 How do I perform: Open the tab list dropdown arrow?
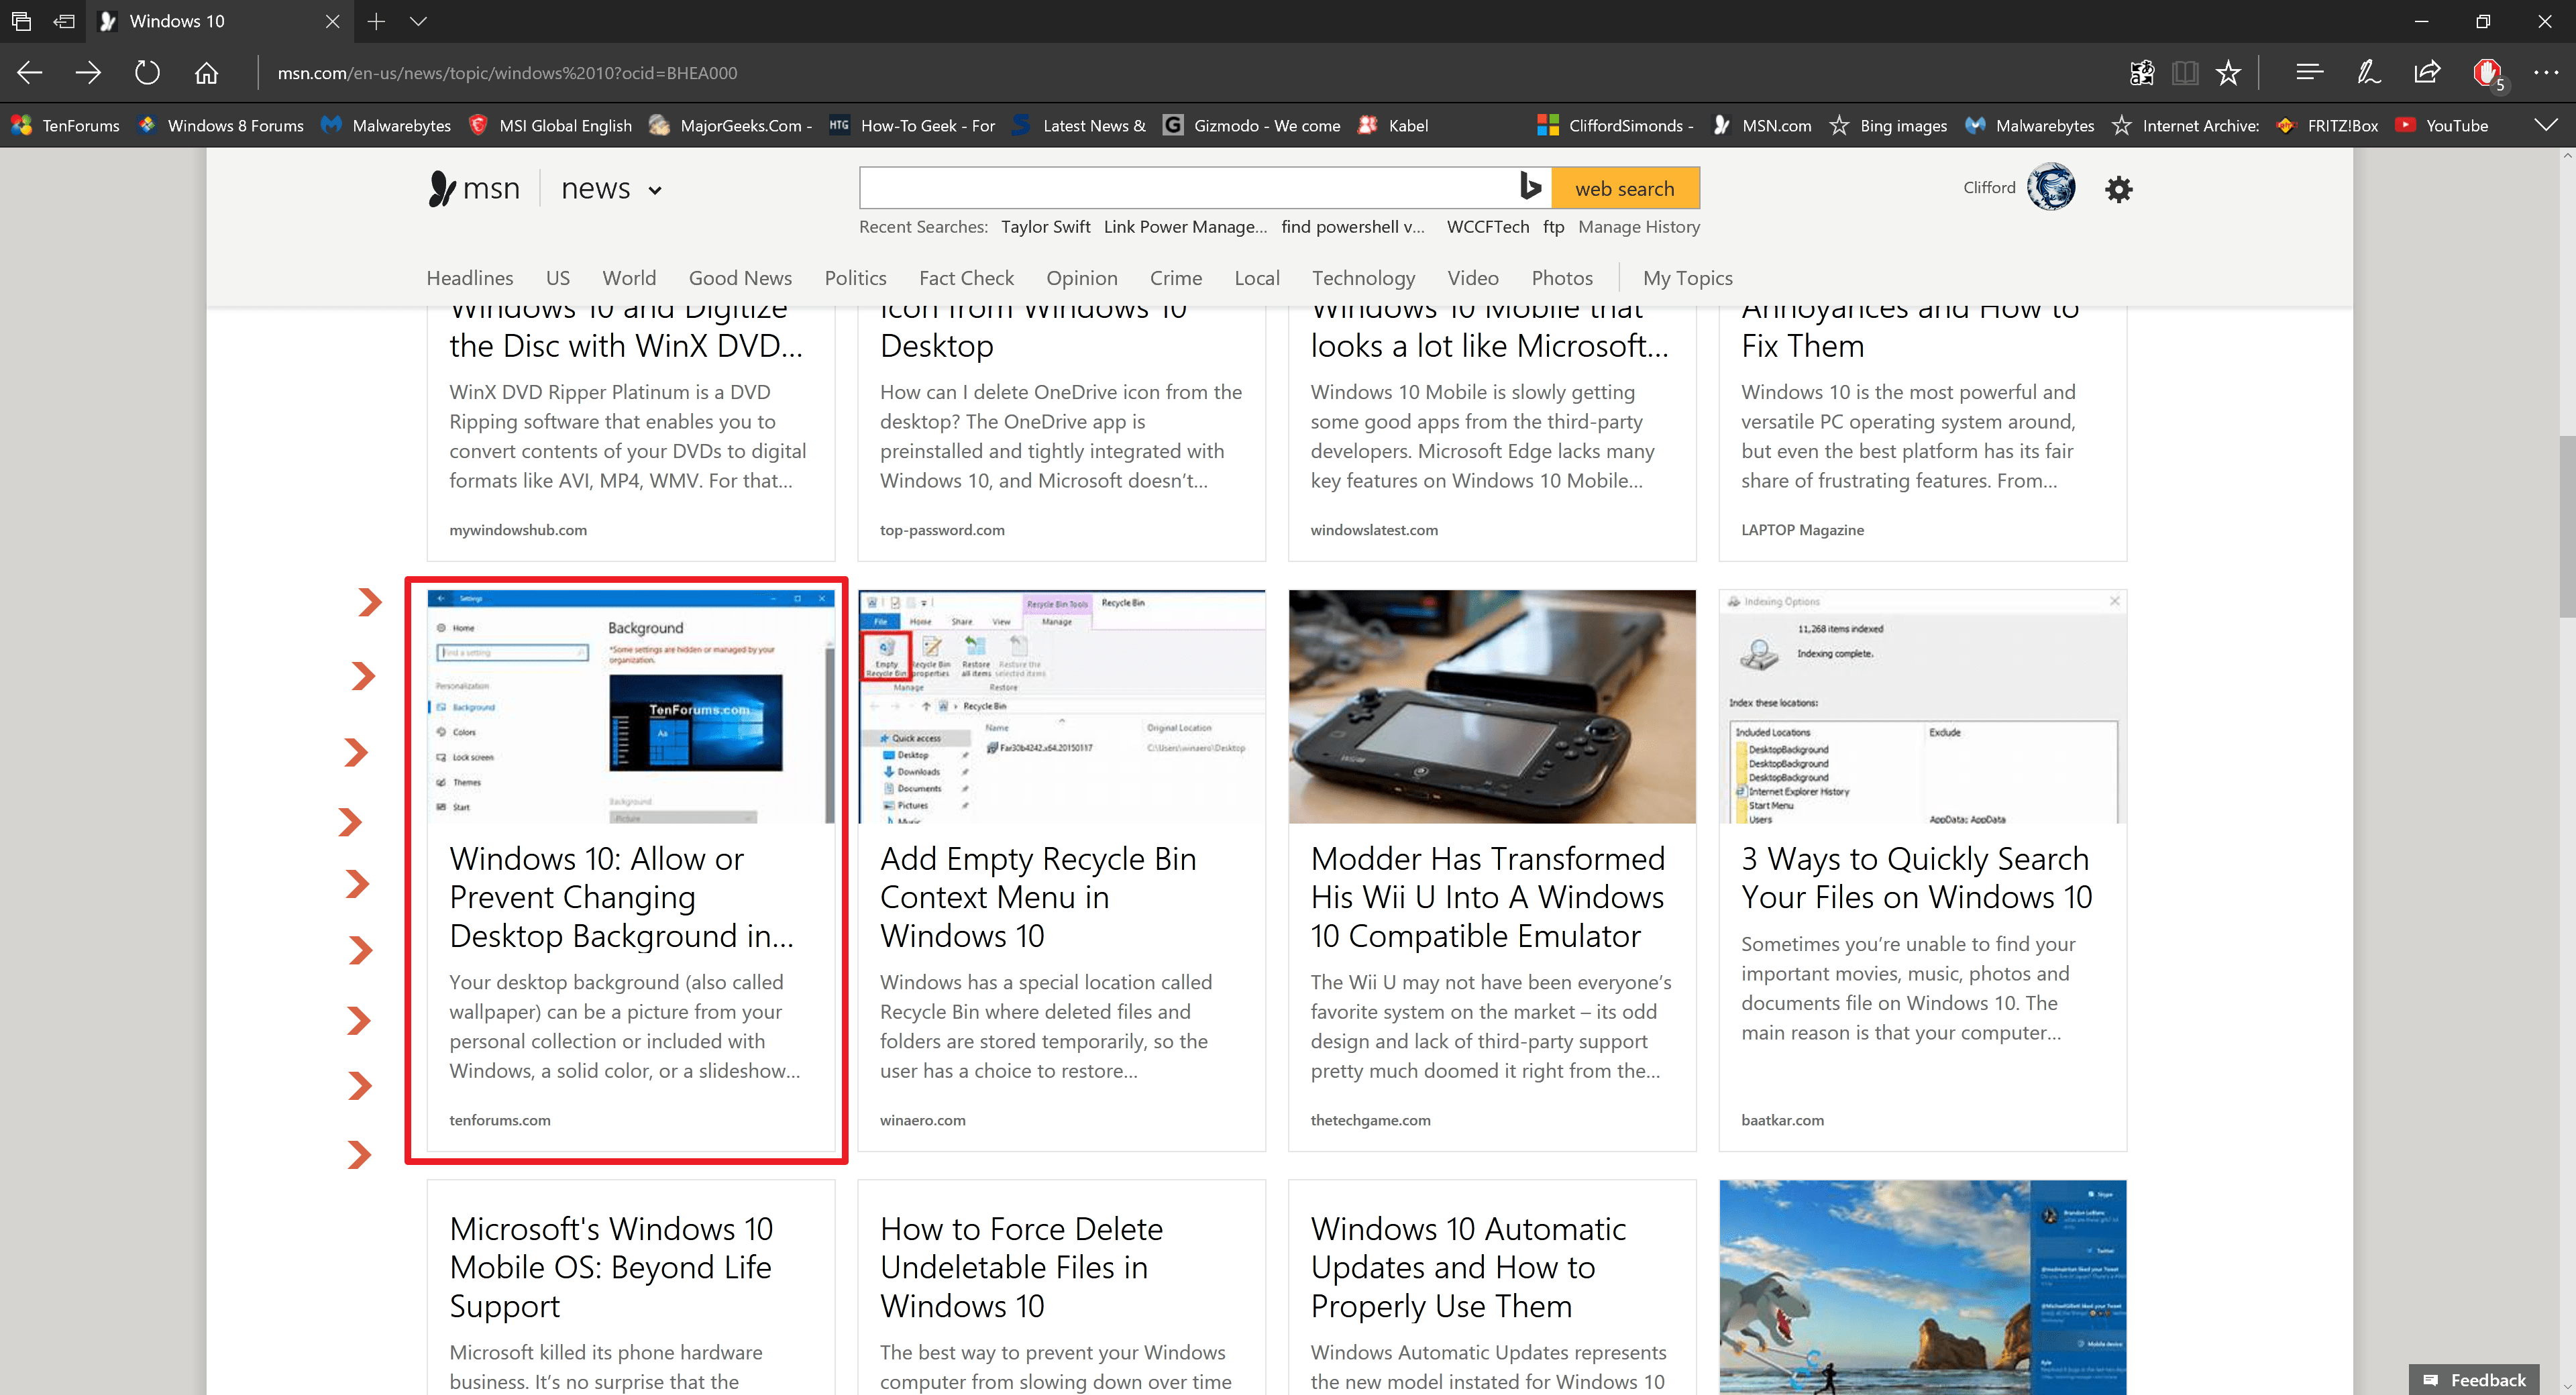click(418, 20)
